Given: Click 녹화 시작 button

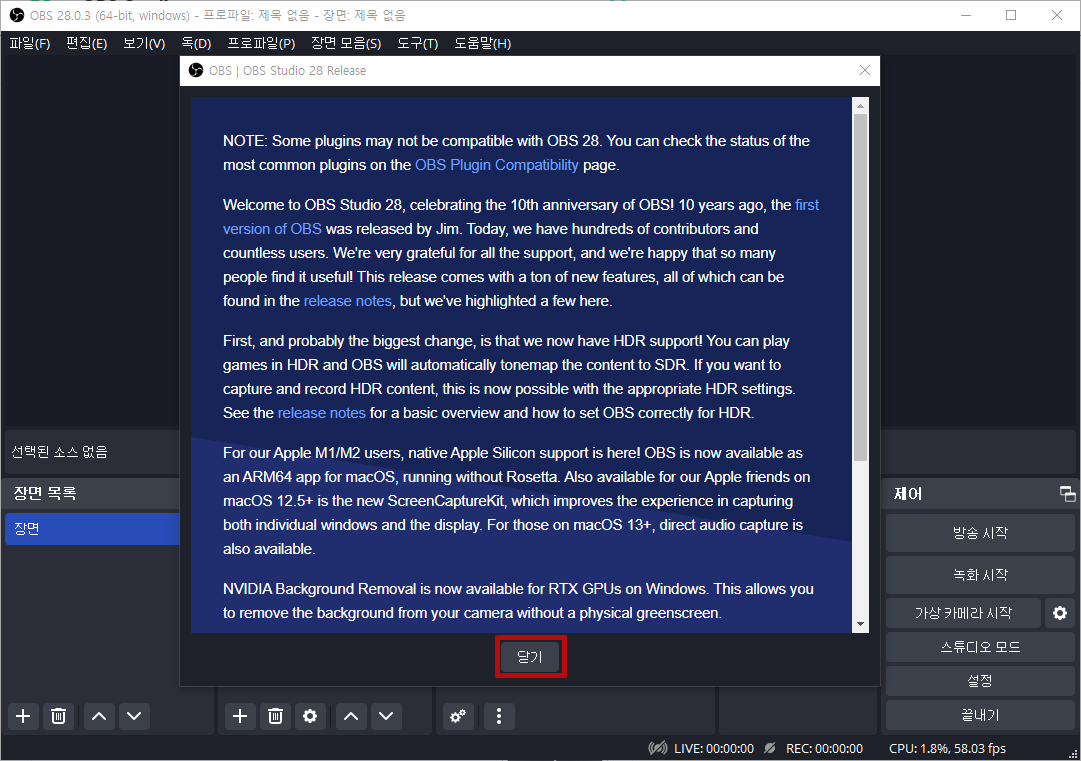Looking at the screenshot, I should pos(980,575).
